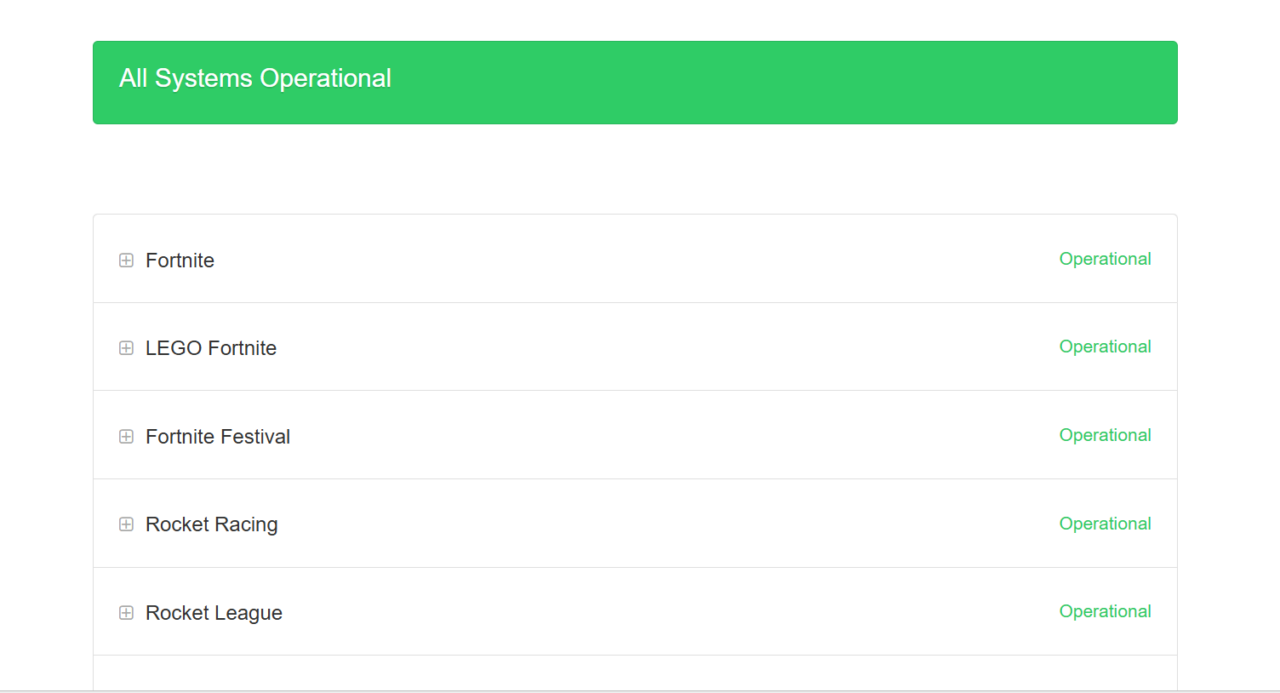
Task: Choose the Rocket League component name
Action: 214,613
